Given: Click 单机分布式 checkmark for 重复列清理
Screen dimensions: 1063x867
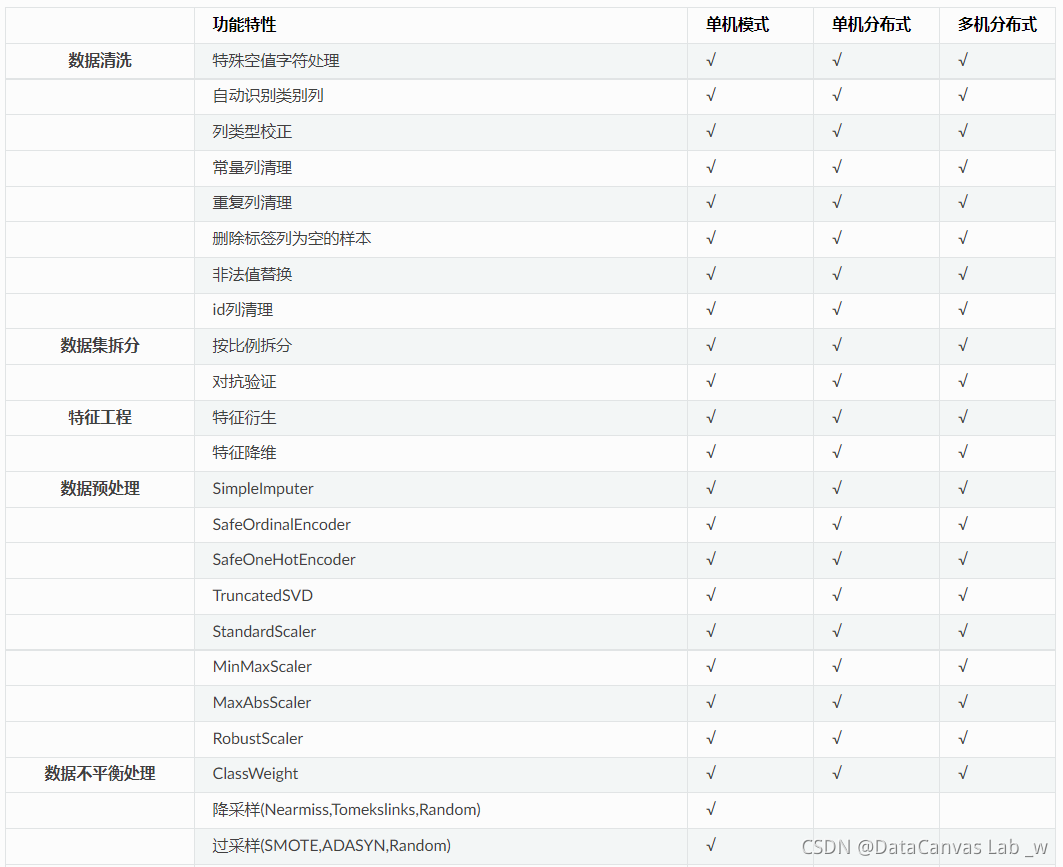Looking at the screenshot, I should (x=837, y=203).
